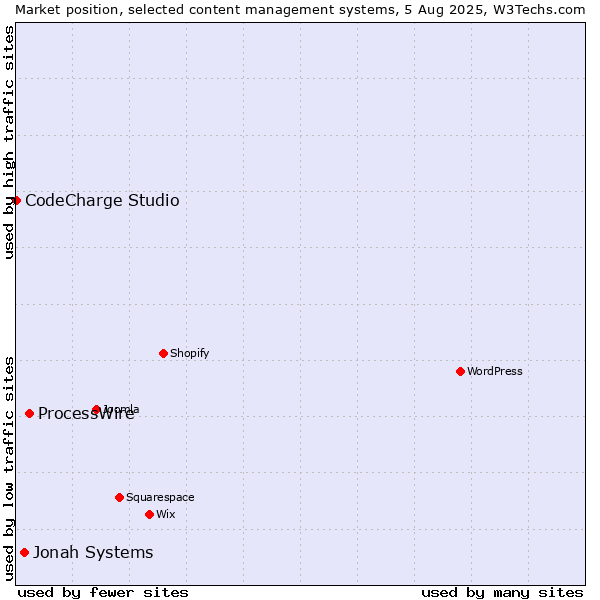
Task: Click the 'Squarespace' label
Action: click(160, 497)
